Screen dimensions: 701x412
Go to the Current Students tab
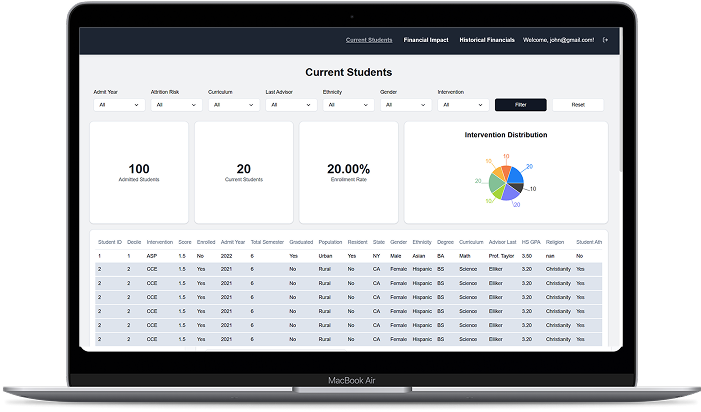[369, 40]
